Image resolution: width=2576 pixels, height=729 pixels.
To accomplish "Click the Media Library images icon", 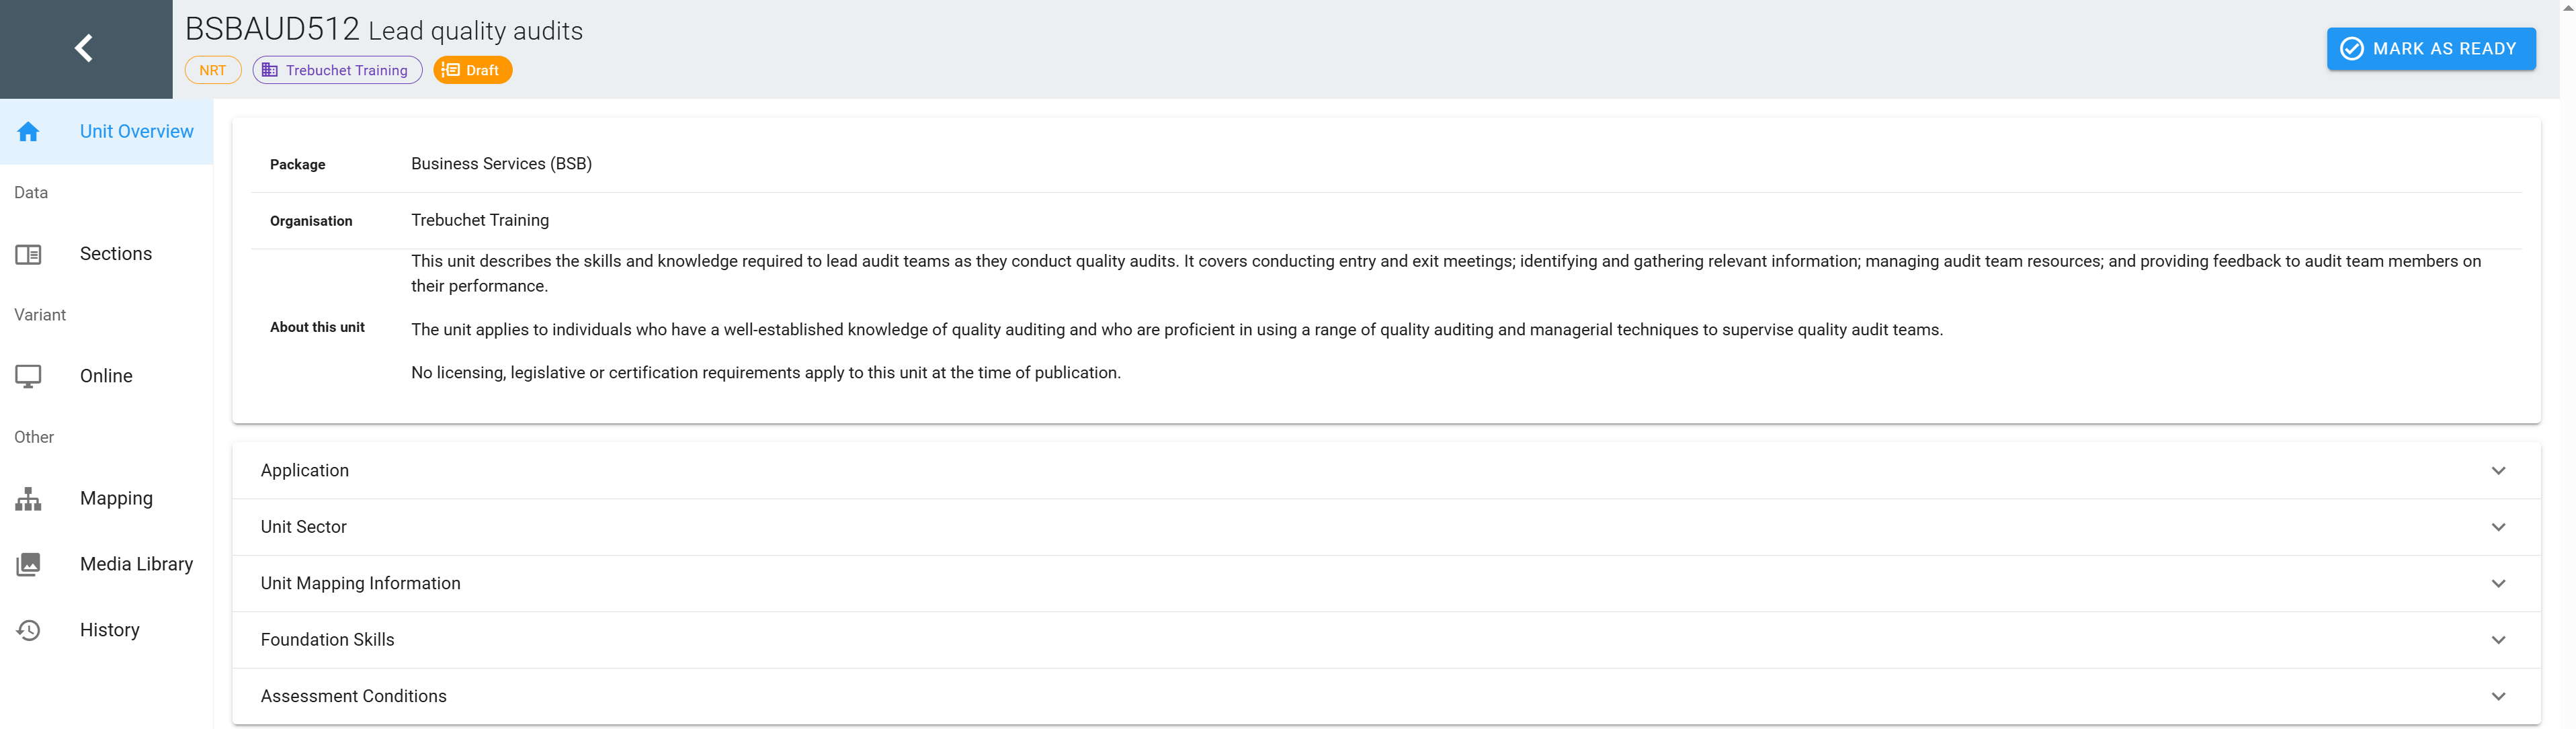I will click(28, 564).
